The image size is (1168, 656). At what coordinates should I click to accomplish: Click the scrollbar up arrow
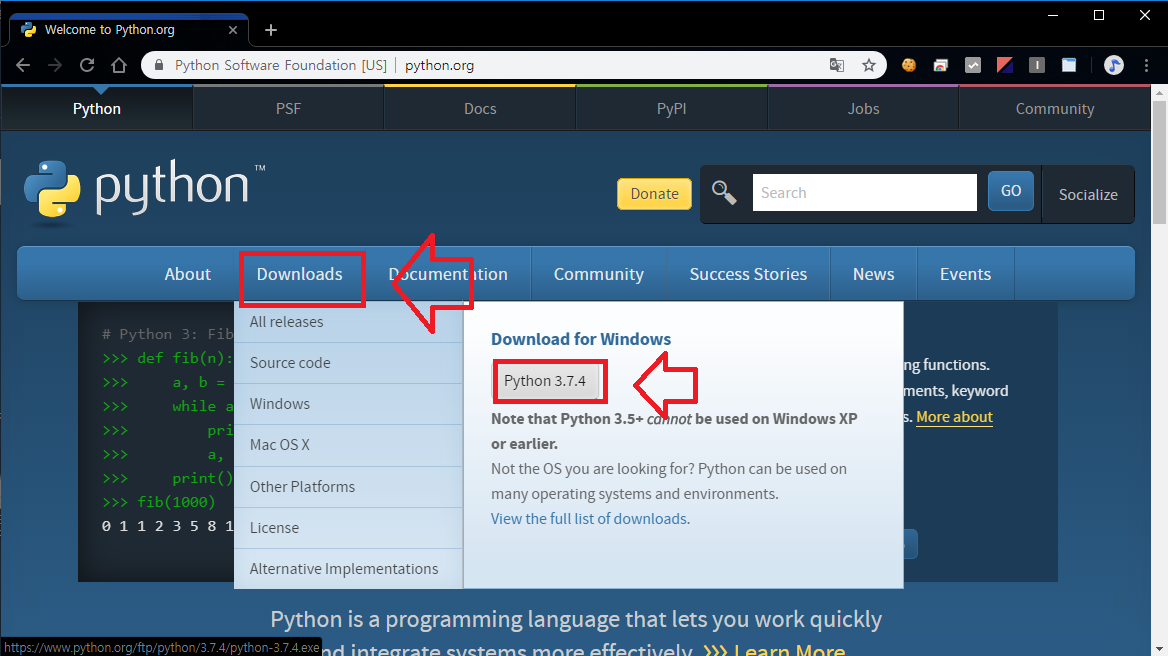[1159, 93]
